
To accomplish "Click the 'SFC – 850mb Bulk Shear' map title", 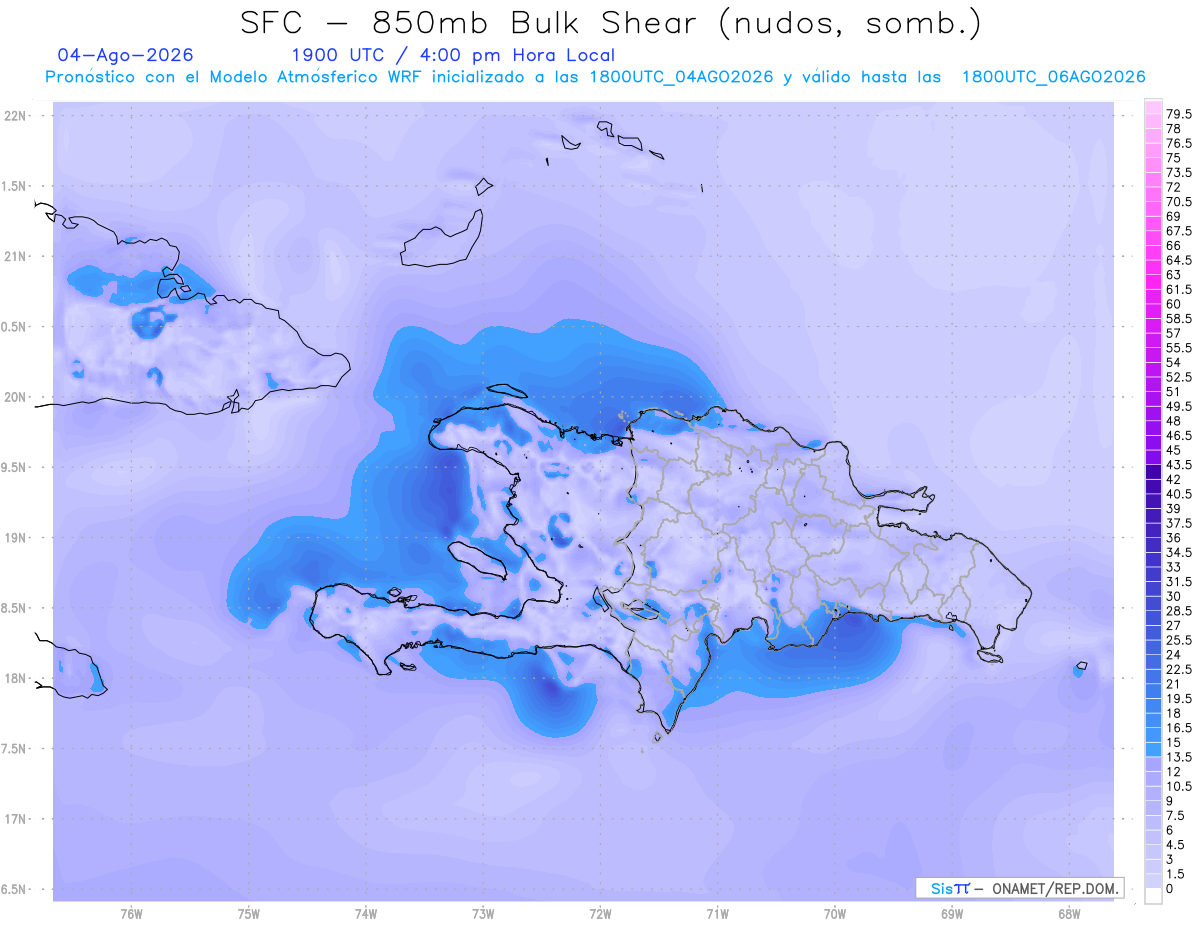I will [x=611, y=23].
